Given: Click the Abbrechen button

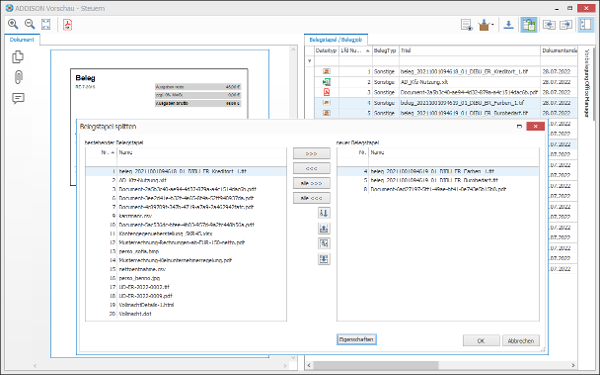Looking at the screenshot, I should (521, 341).
